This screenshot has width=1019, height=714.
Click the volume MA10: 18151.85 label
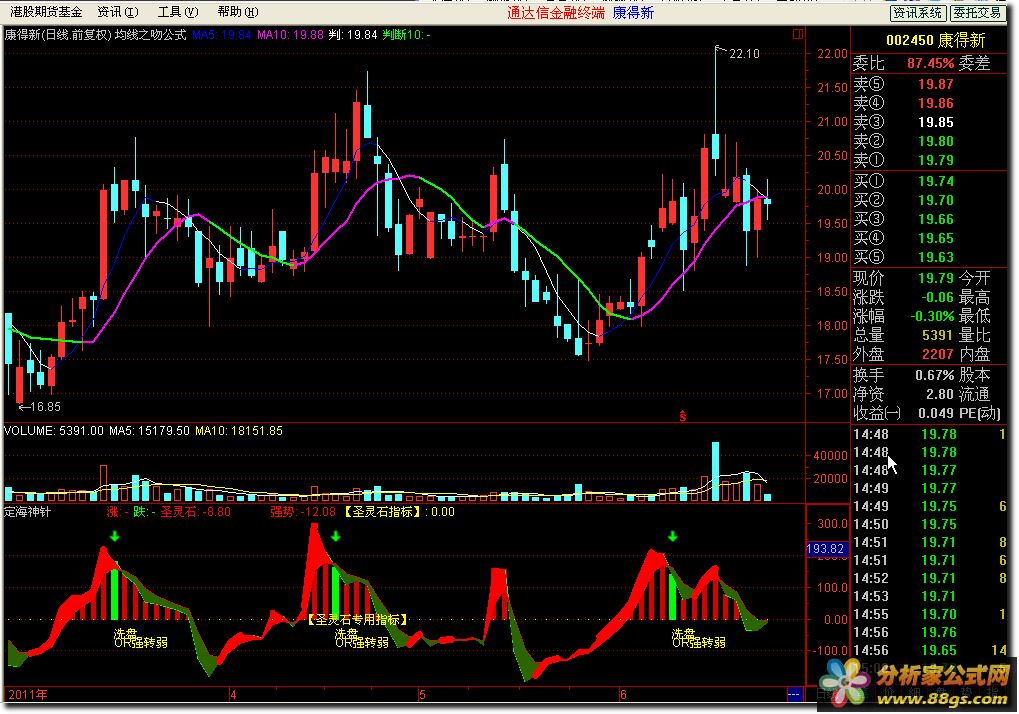(239, 431)
